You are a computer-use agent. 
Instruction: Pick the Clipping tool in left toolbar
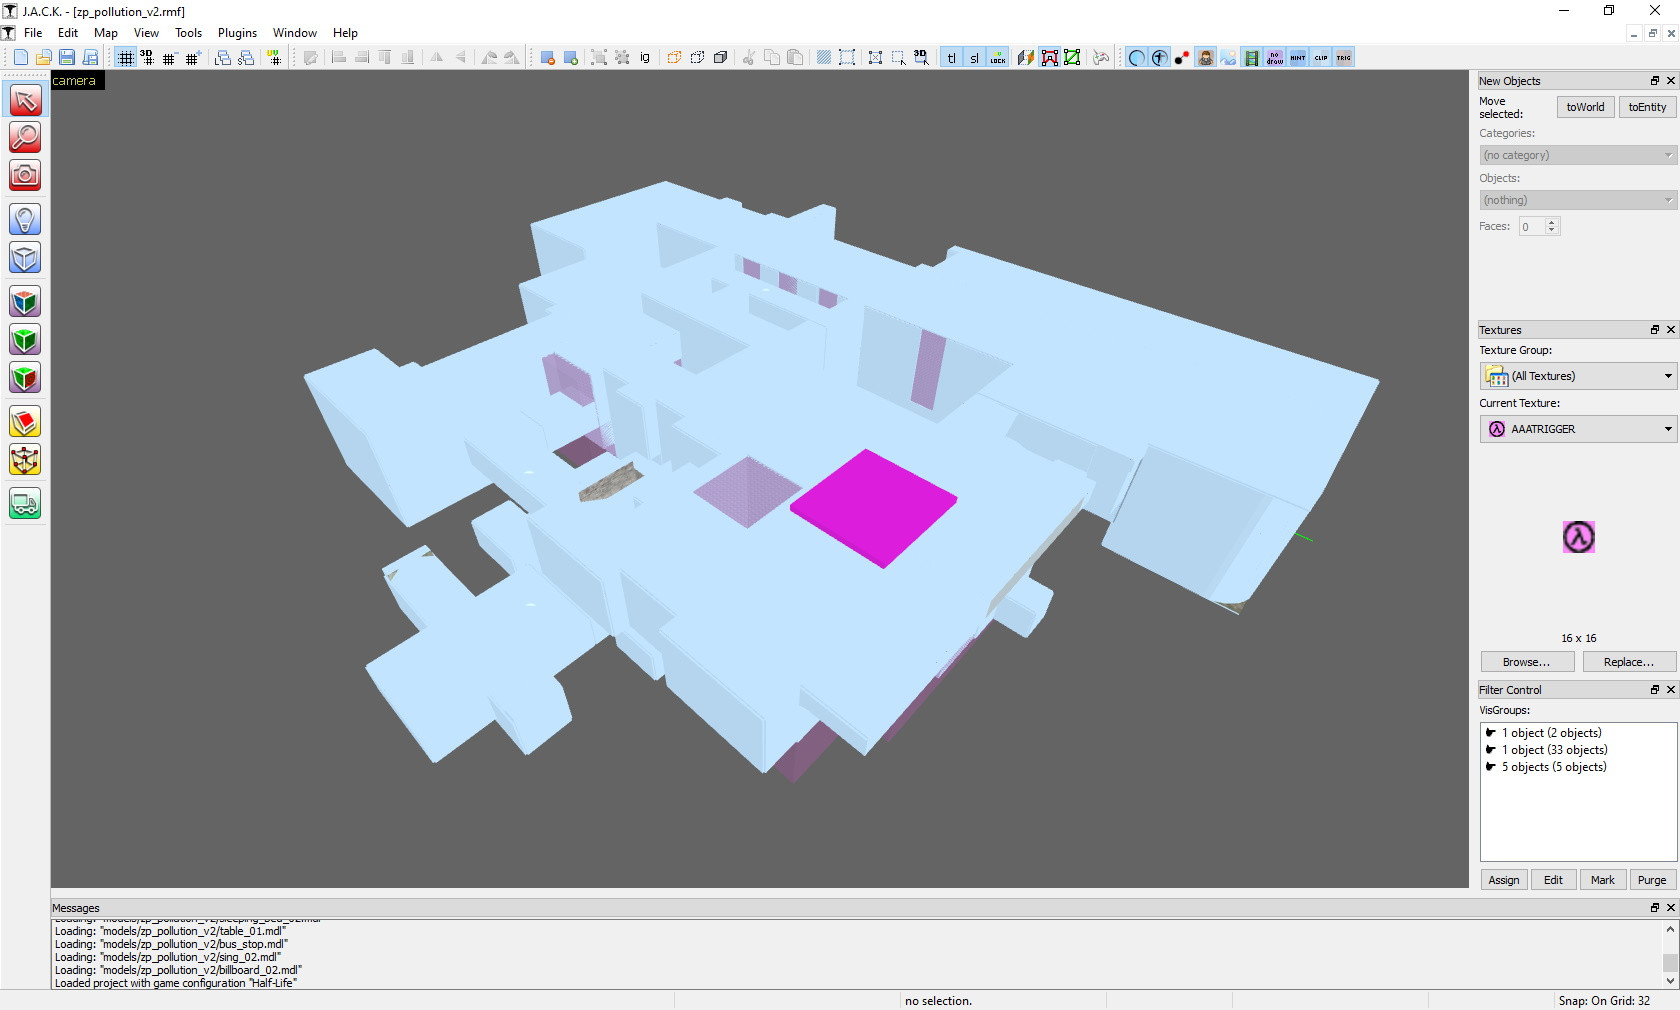[25, 422]
